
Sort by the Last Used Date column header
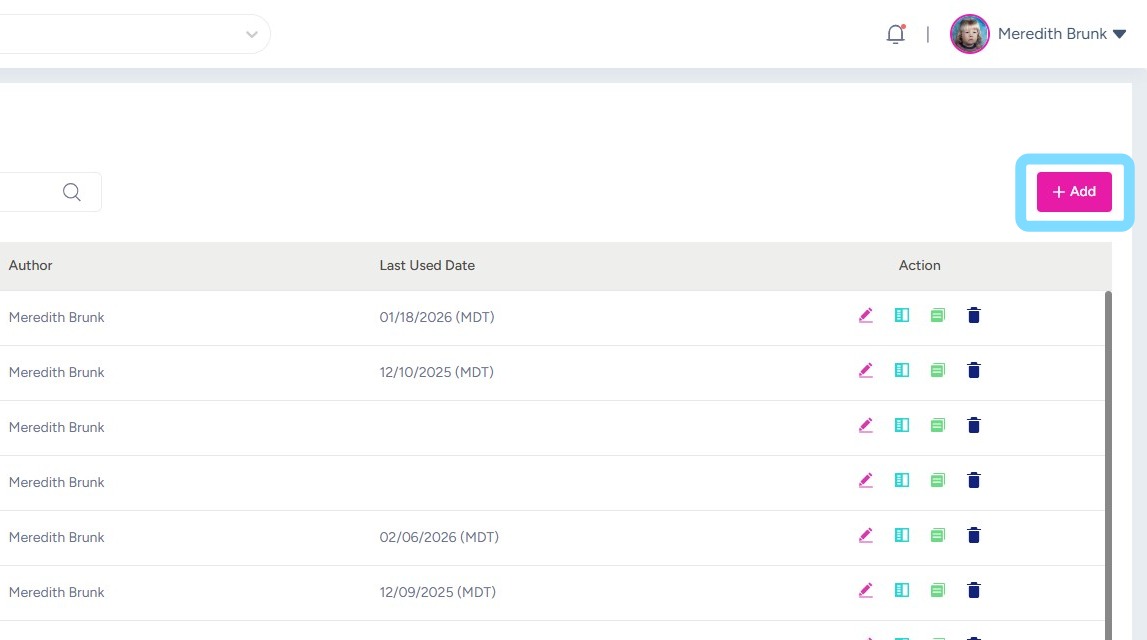427,266
